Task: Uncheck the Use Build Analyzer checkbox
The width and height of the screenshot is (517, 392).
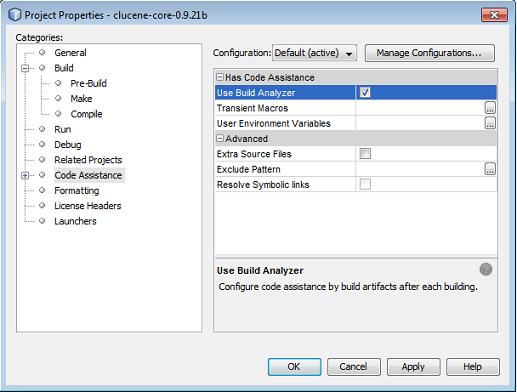Action: point(365,92)
